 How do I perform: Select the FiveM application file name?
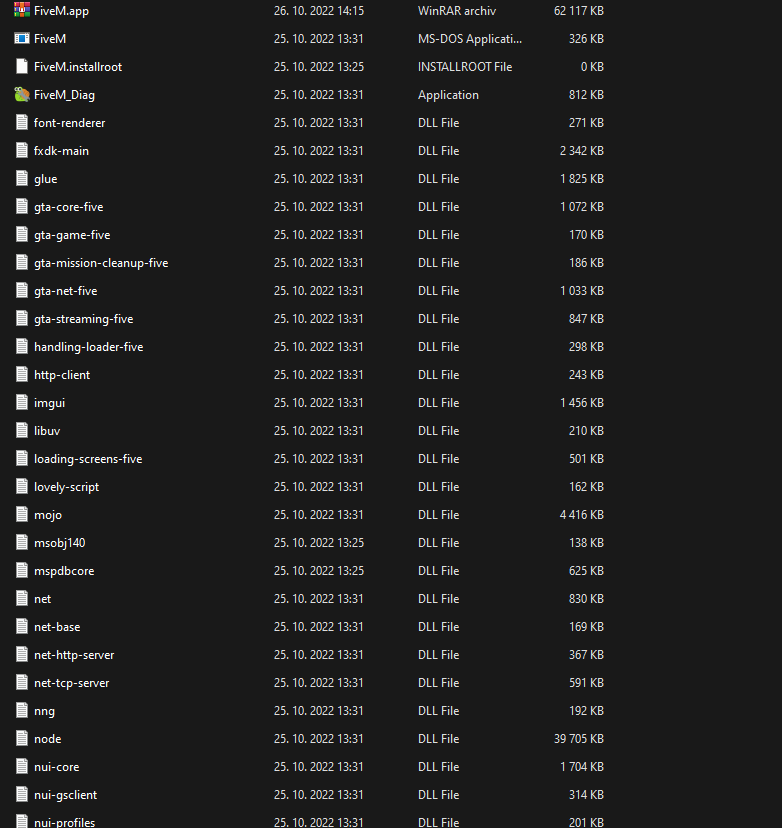point(50,39)
